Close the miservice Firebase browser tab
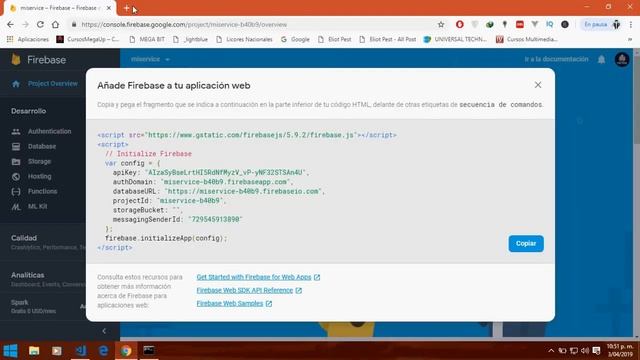This screenshot has width=640, height=360. (x=109, y=8)
